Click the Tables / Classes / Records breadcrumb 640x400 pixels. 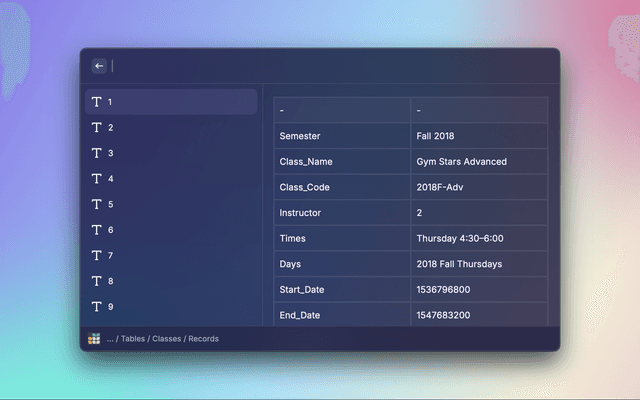point(163,339)
